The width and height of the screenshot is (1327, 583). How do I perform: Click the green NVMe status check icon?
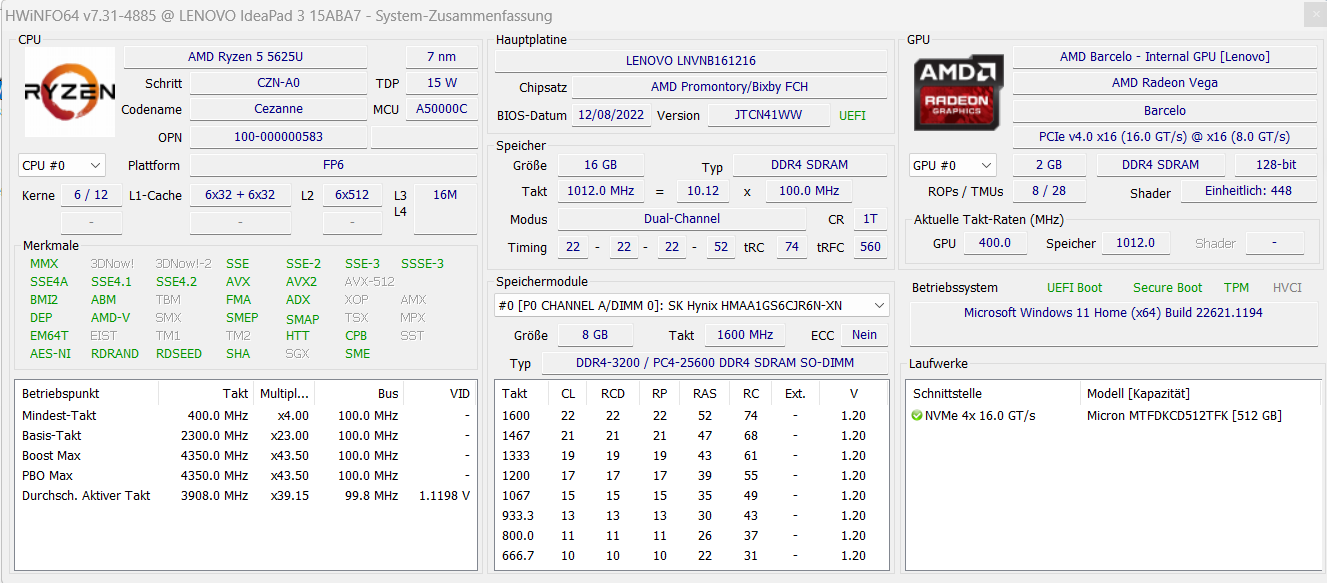point(917,415)
